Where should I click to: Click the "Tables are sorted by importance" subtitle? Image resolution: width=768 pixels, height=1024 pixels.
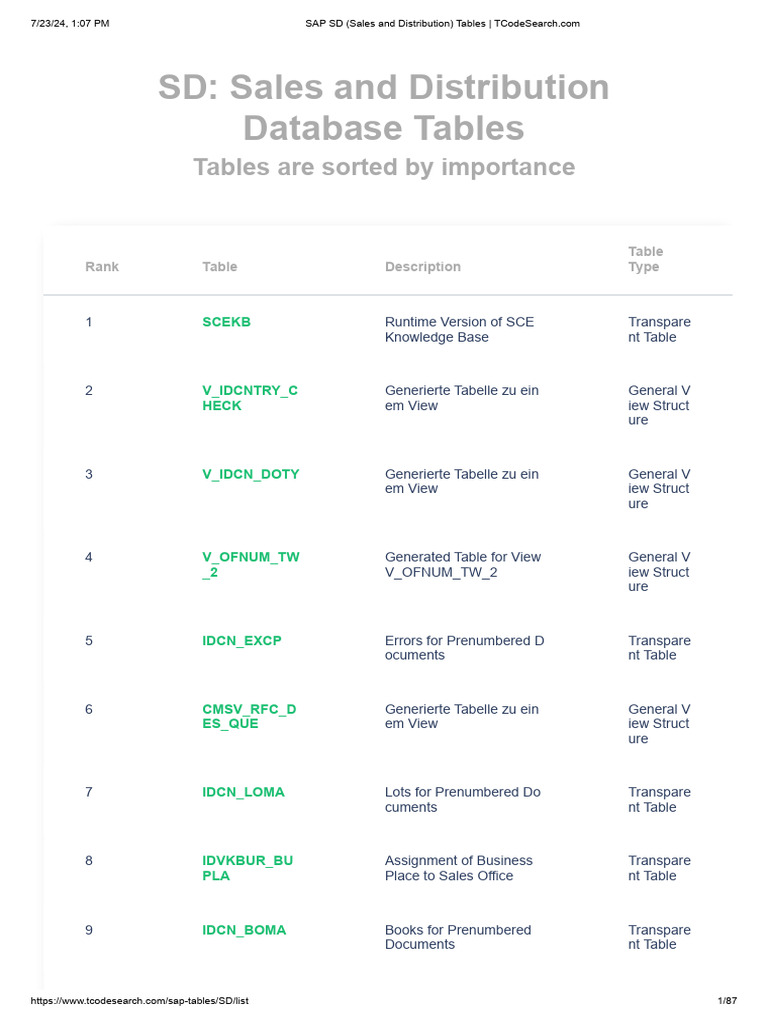(384, 167)
